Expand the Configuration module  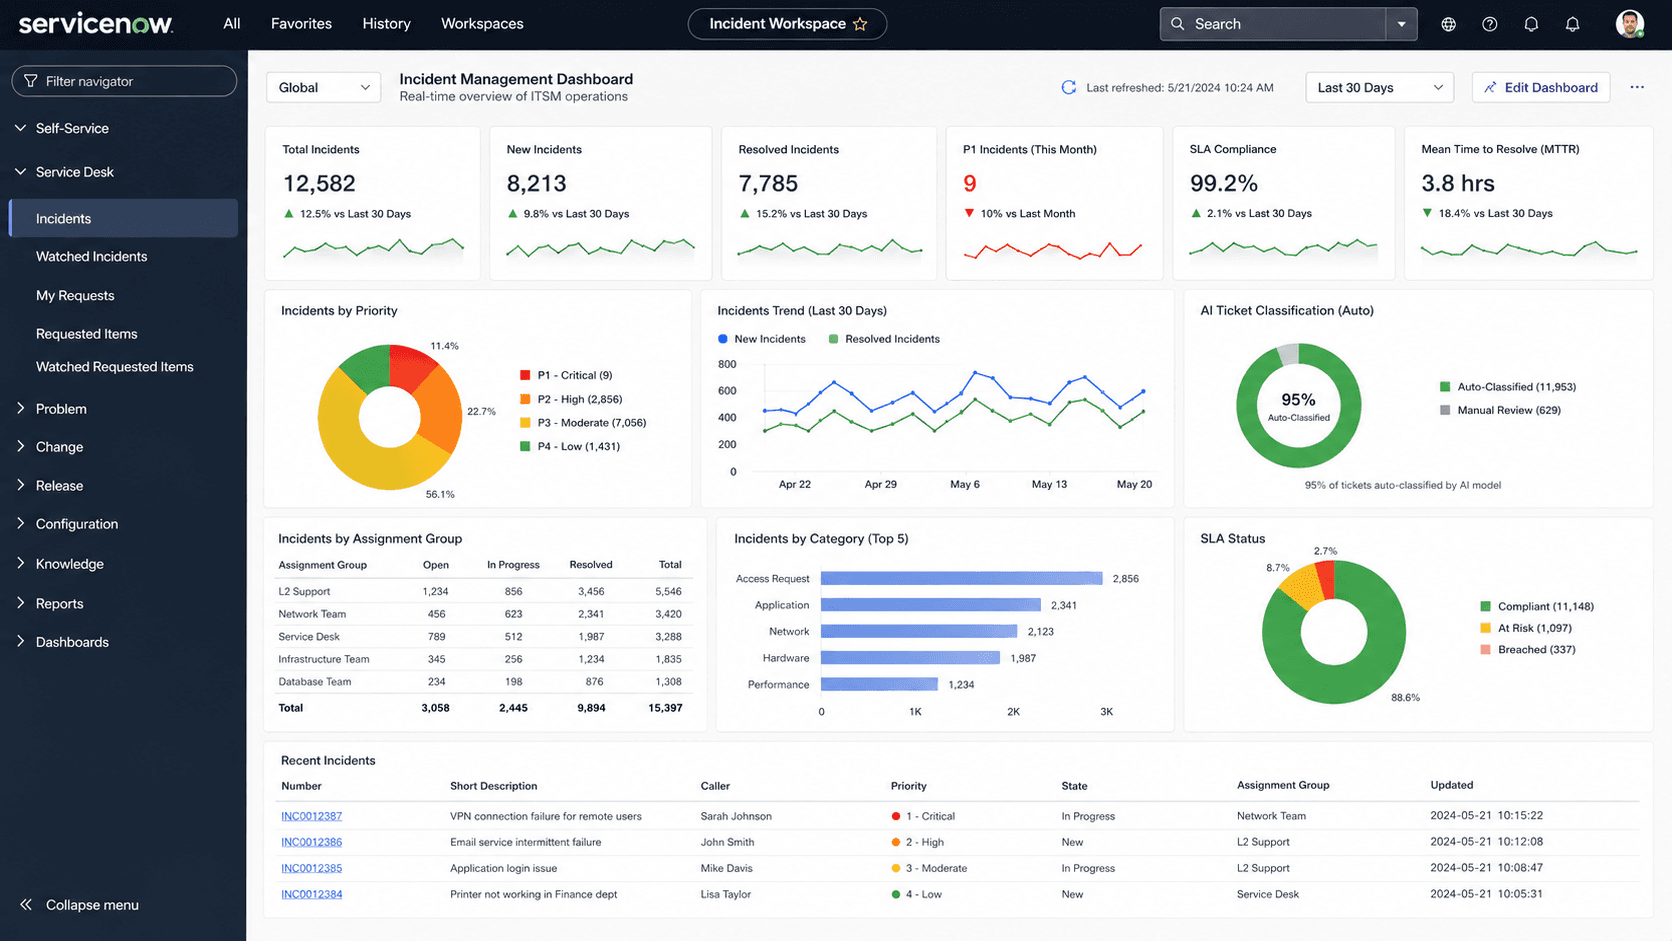click(x=20, y=523)
